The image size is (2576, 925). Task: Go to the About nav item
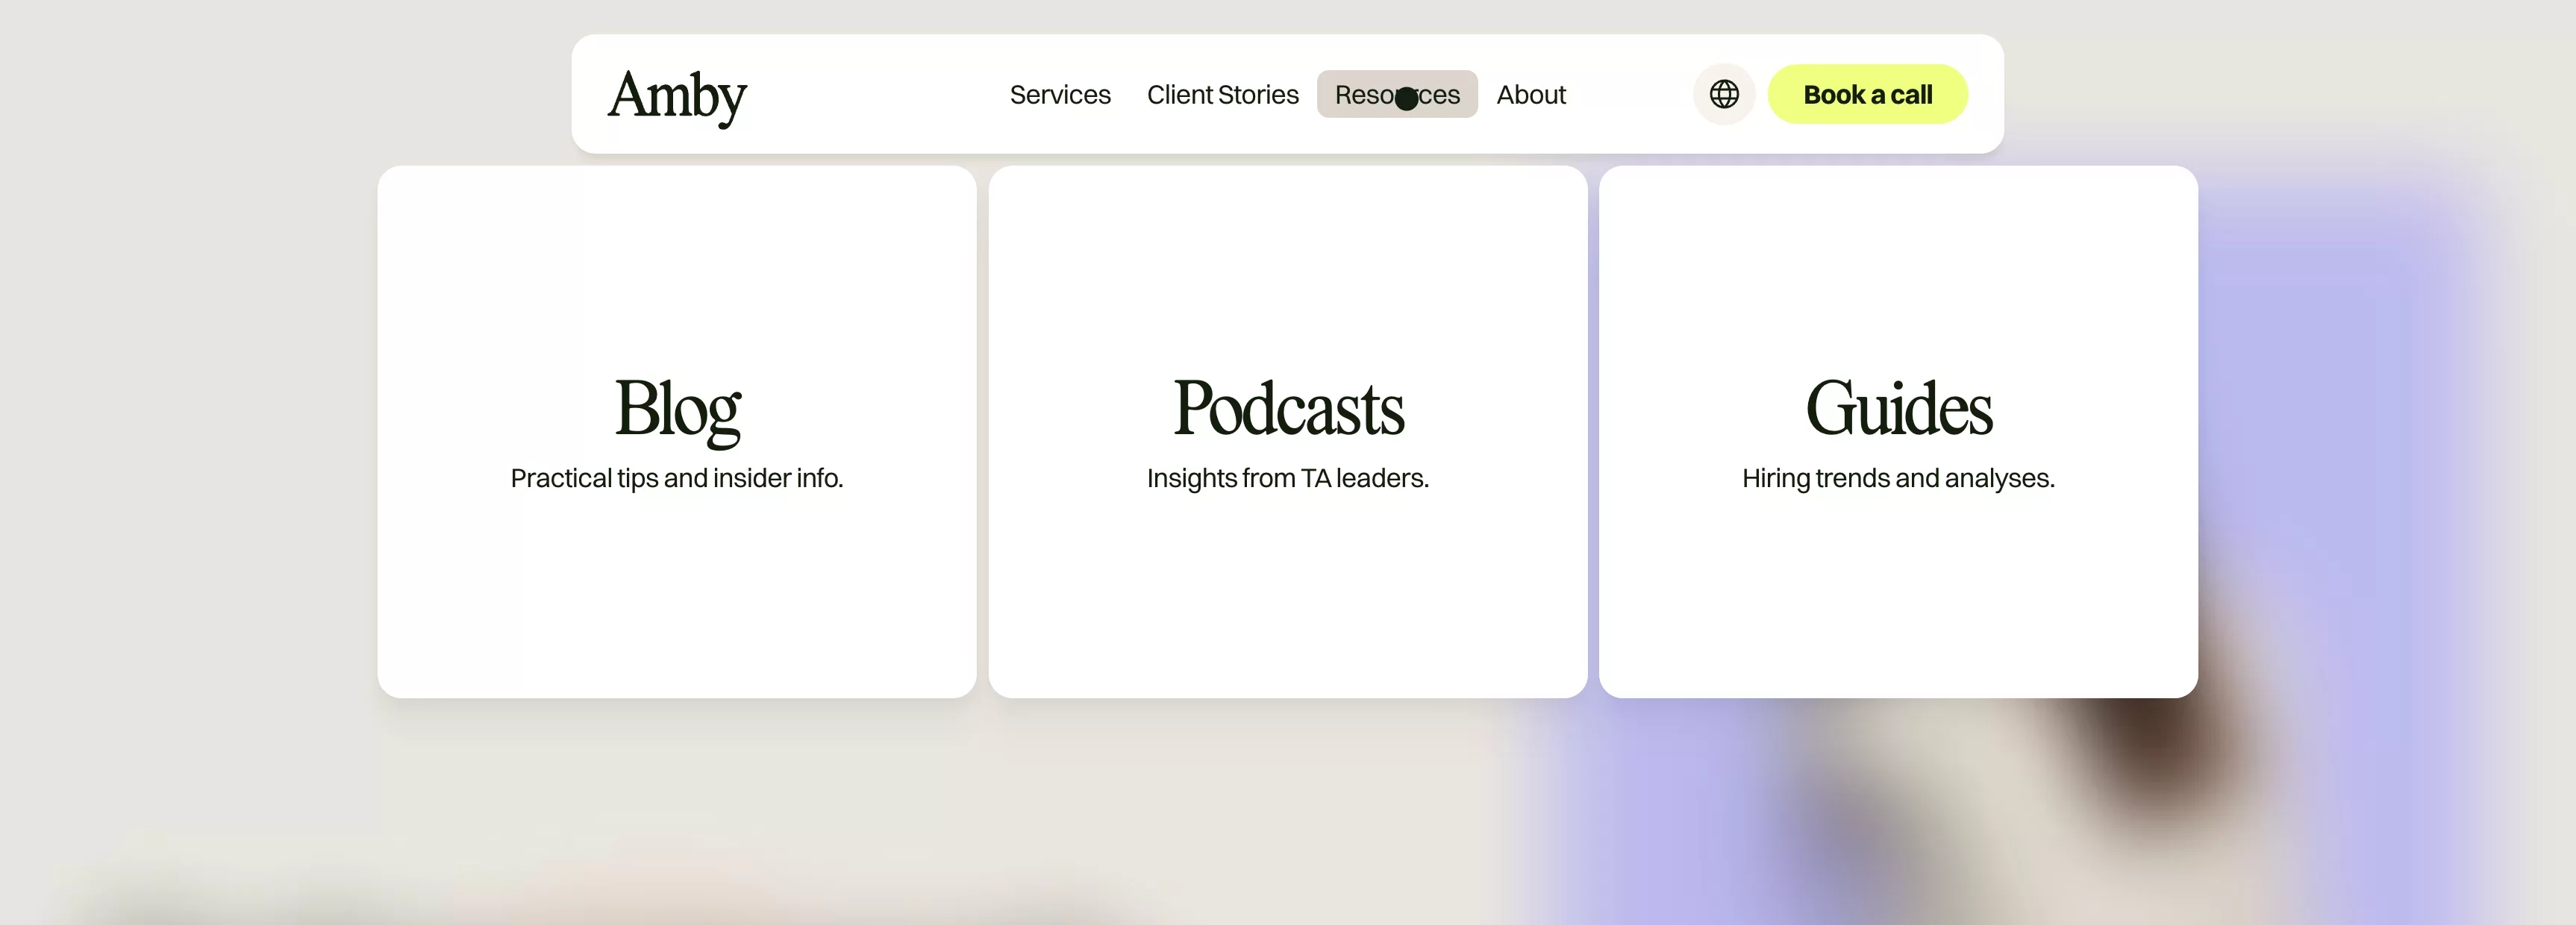[x=1530, y=95]
